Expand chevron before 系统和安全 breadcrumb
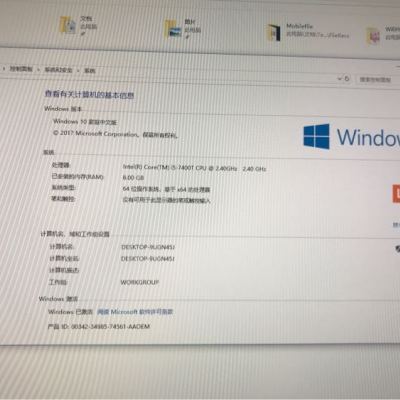Viewport: 400px width, 400px height. pos(39,70)
